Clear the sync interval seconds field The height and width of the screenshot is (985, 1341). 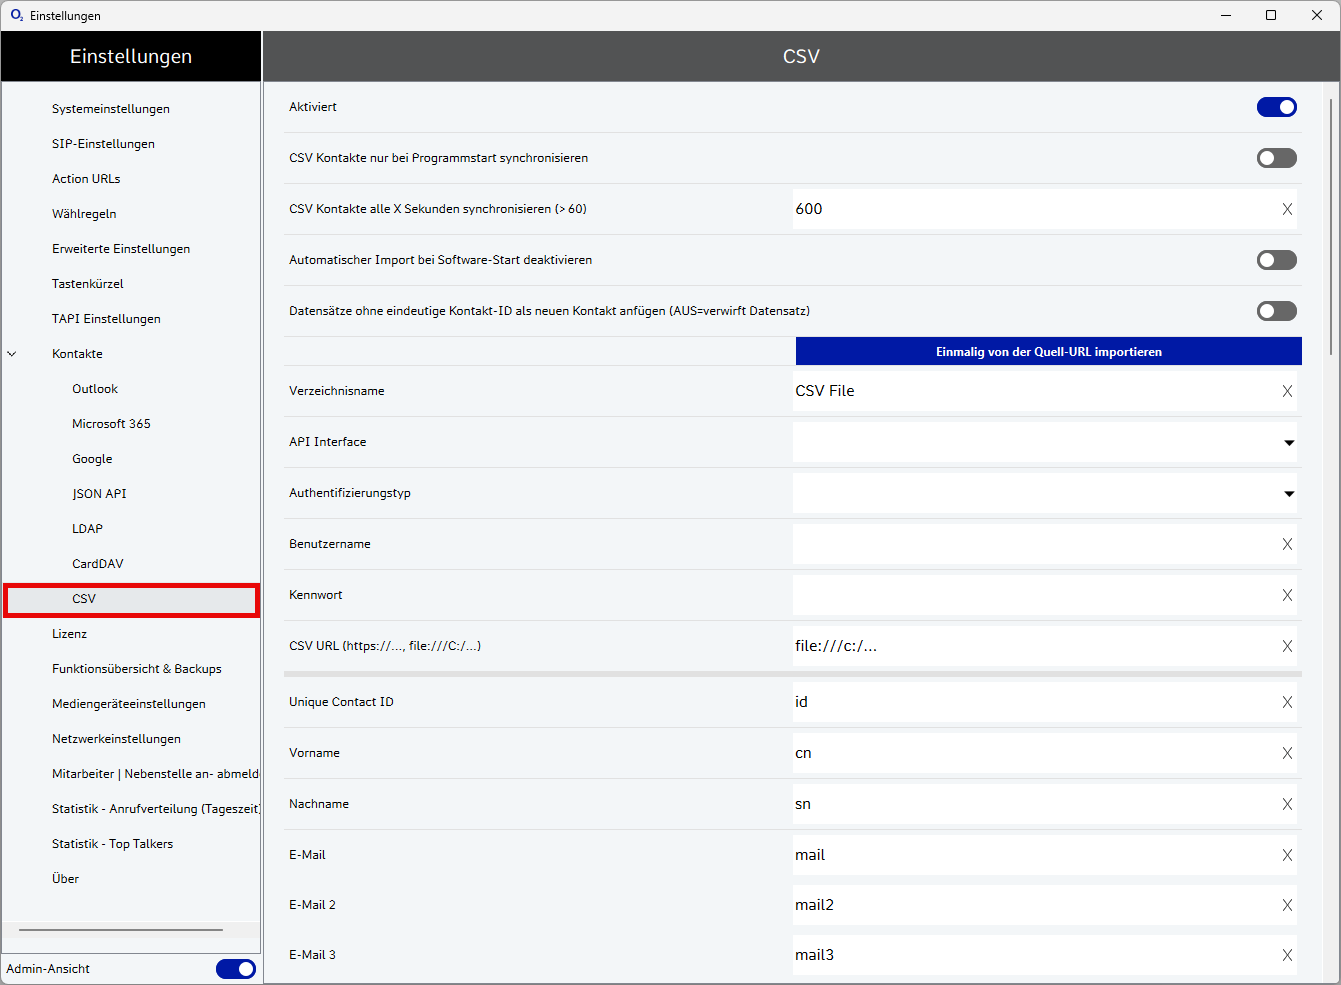point(1287,209)
